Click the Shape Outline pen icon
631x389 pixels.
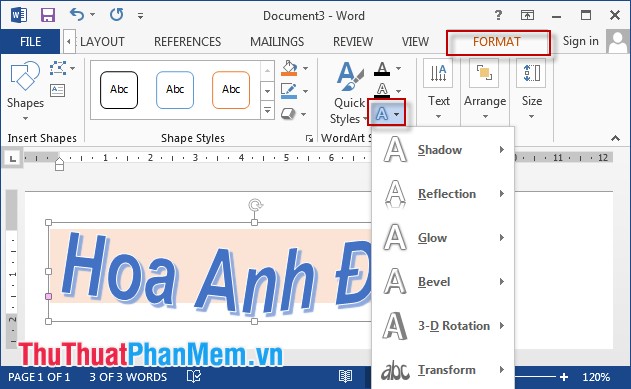point(289,91)
